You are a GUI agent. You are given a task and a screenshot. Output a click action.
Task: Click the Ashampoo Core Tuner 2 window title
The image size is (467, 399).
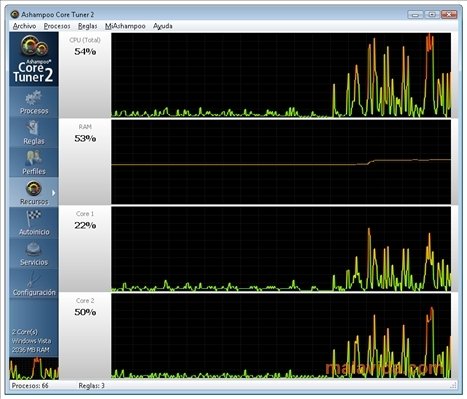[x=58, y=15]
